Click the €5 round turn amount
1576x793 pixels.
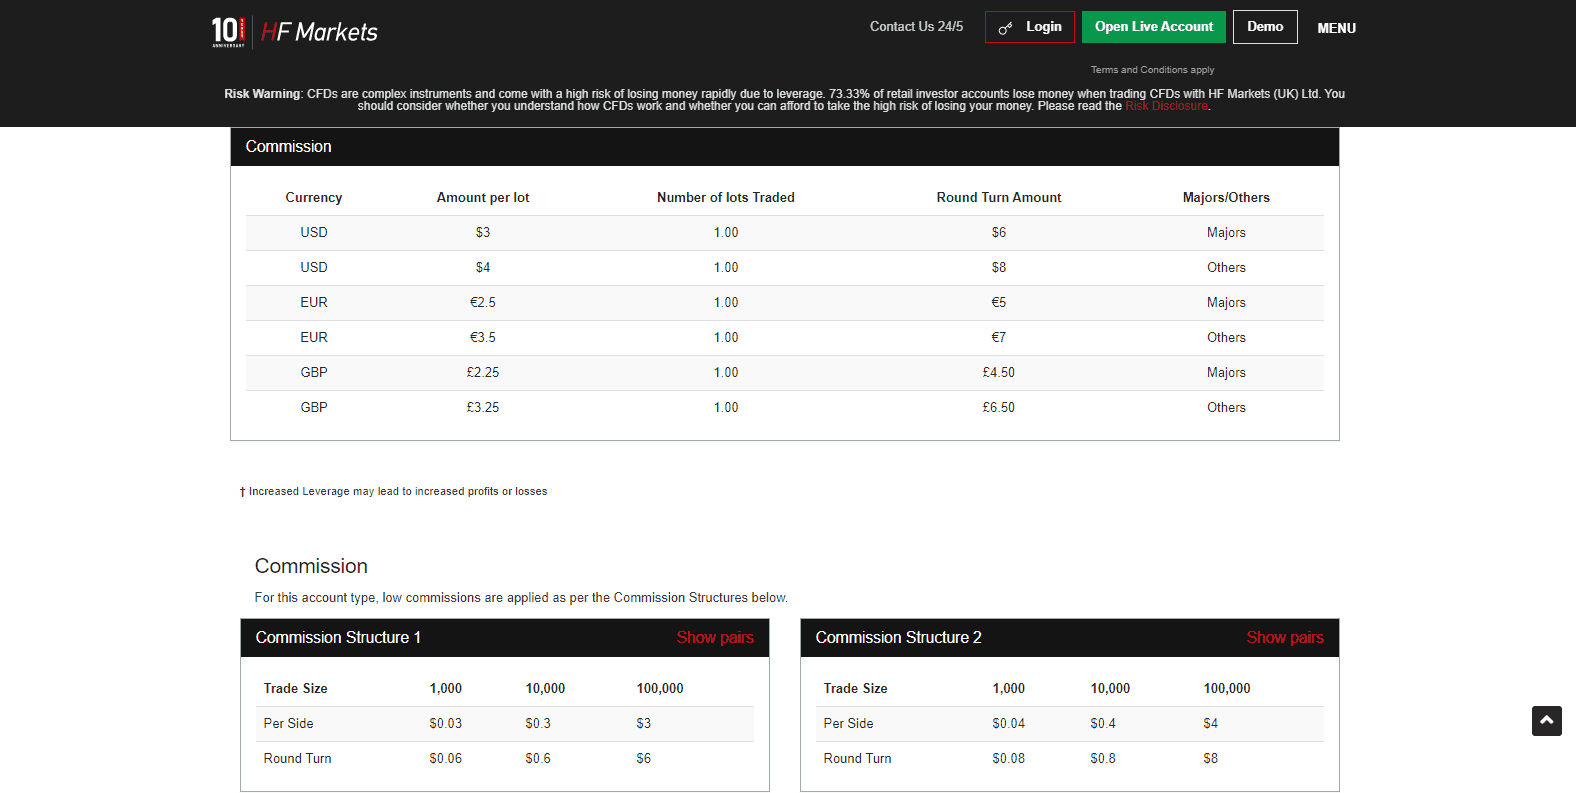click(x=999, y=303)
